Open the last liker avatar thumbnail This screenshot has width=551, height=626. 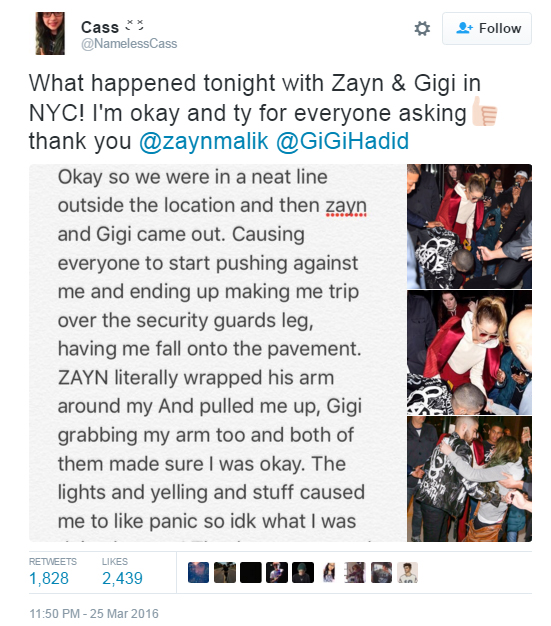[408, 573]
